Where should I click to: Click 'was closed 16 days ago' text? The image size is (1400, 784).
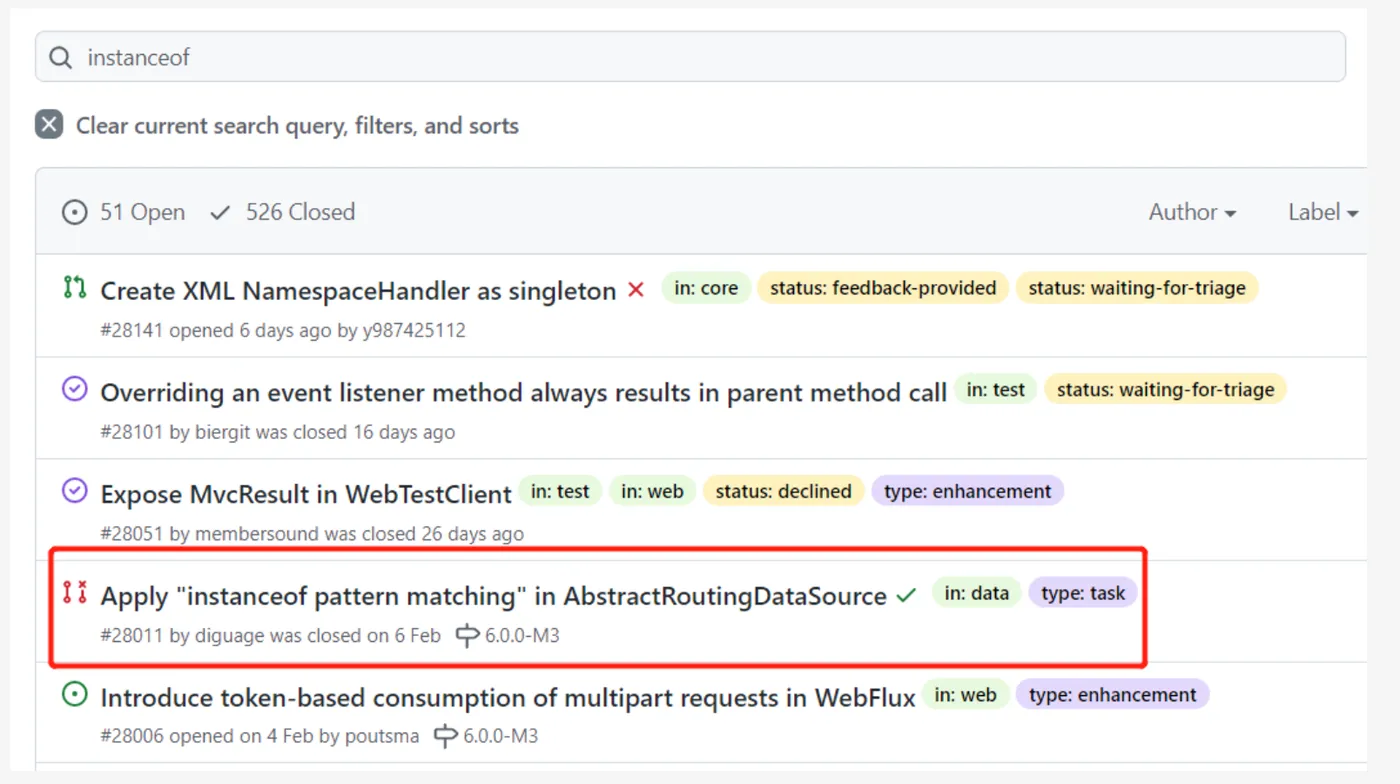[353, 432]
